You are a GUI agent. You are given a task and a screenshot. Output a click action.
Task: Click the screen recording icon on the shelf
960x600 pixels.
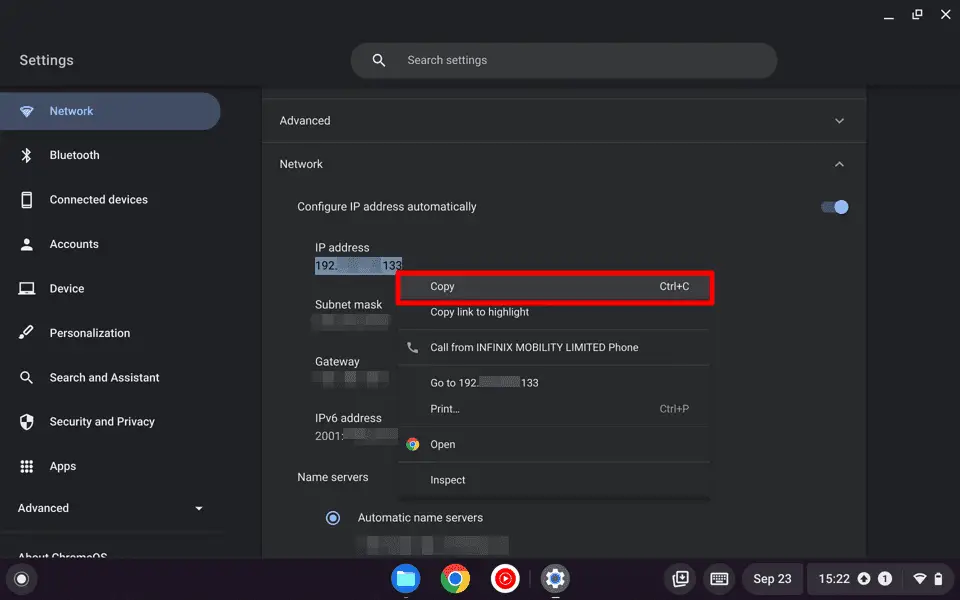pyautogui.click(x=505, y=579)
